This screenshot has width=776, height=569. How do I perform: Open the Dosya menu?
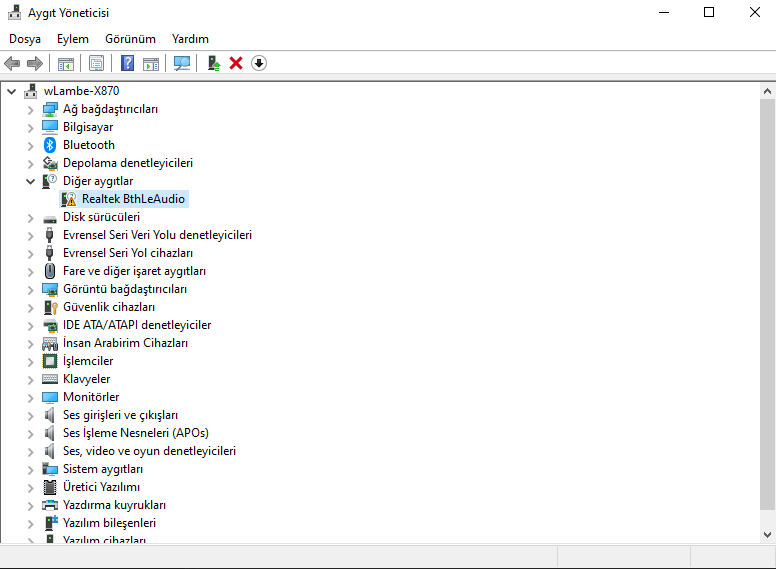(x=25, y=39)
